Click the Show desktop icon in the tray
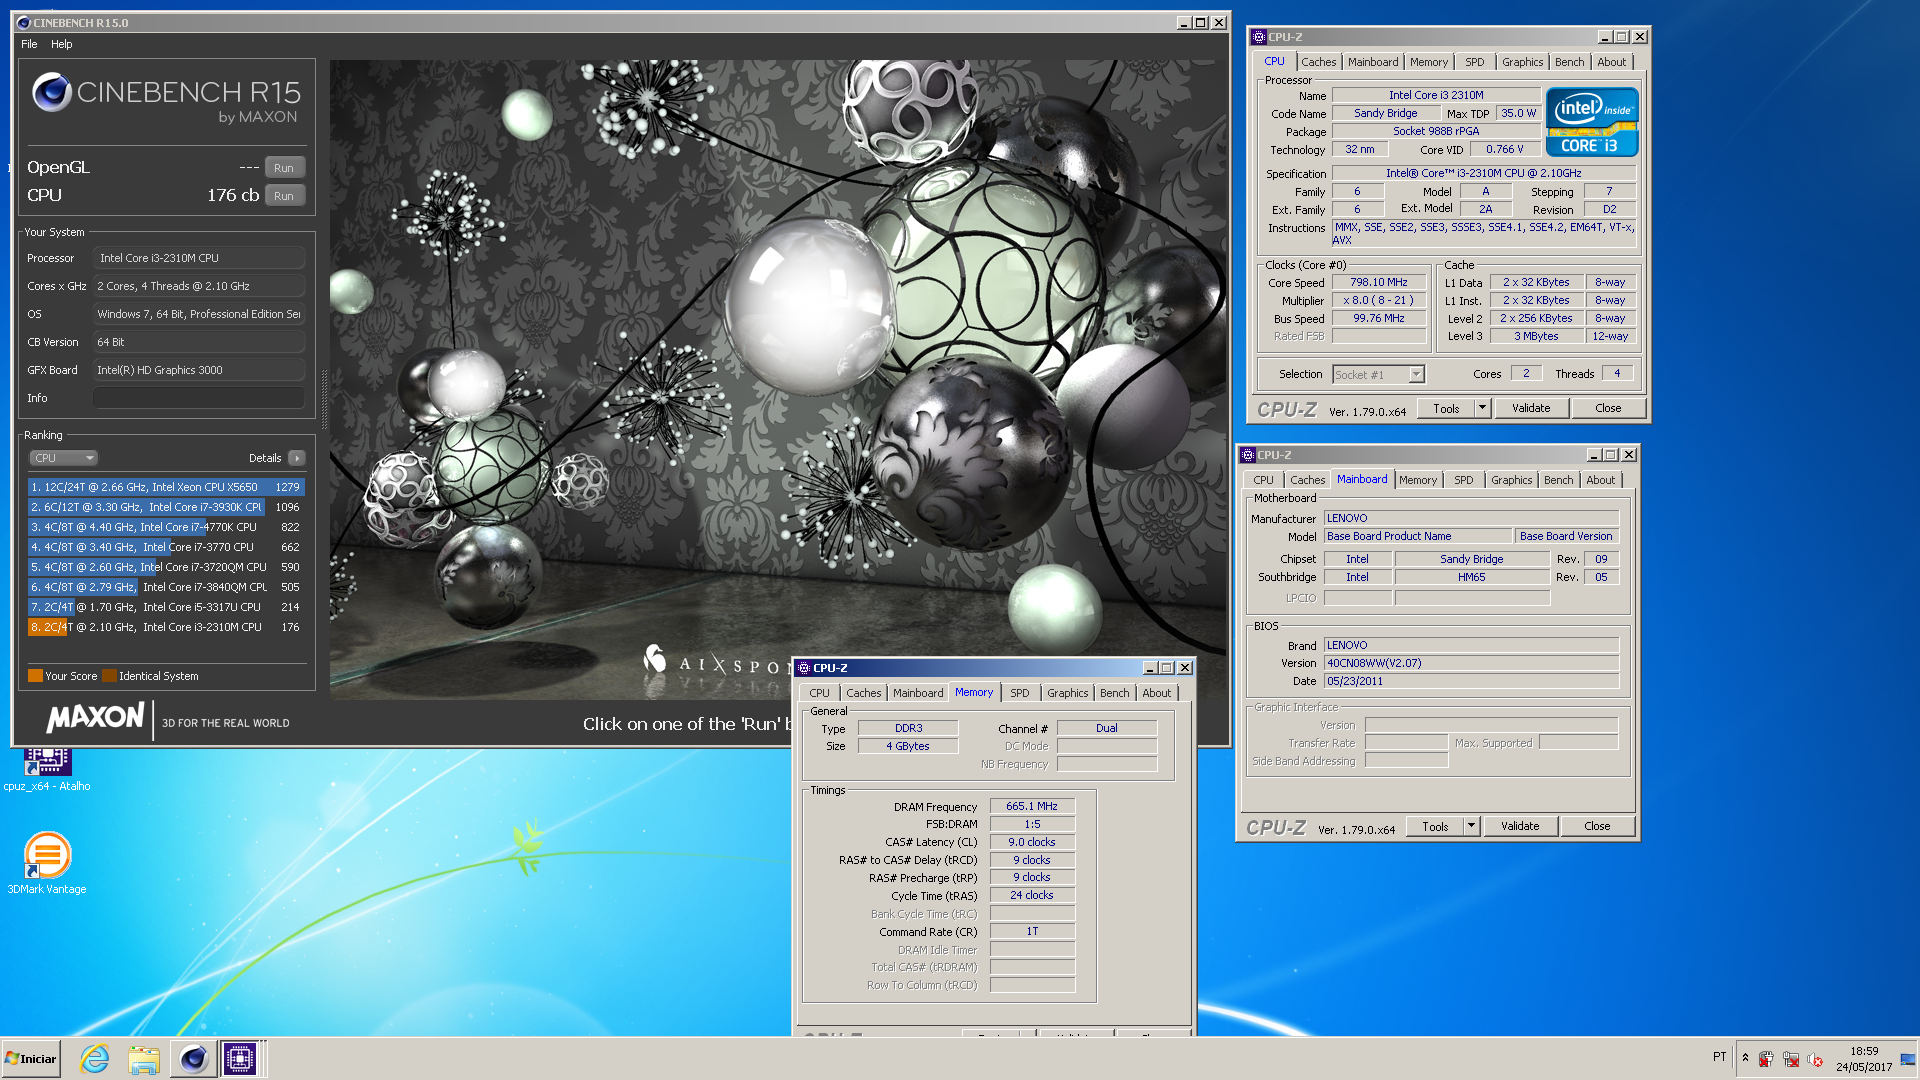The image size is (1920, 1080). coord(1908,1059)
